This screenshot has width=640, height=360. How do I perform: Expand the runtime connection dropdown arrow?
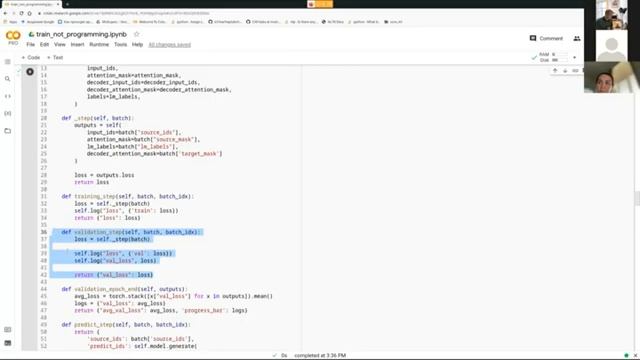pyautogui.click(x=575, y=58)
